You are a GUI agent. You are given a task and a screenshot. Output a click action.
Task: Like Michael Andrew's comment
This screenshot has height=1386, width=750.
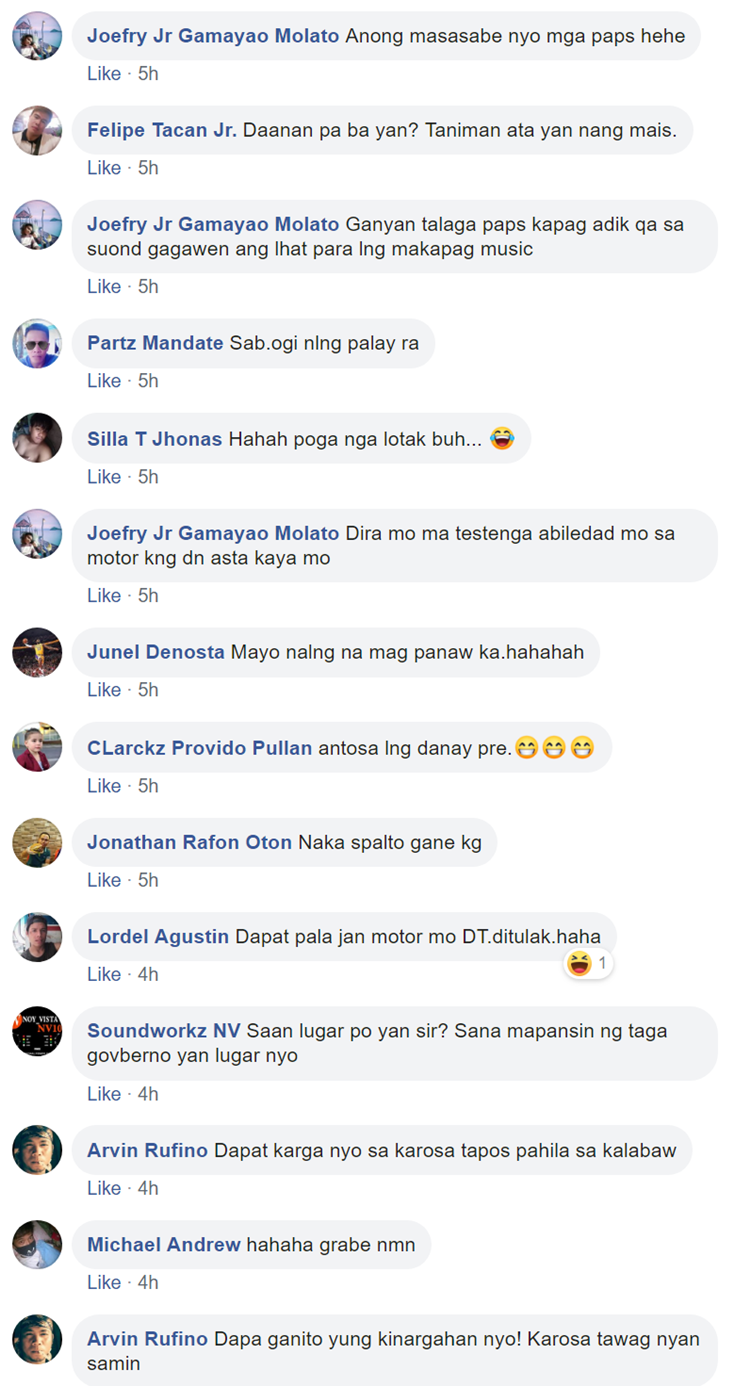(x=104, y=1282)
